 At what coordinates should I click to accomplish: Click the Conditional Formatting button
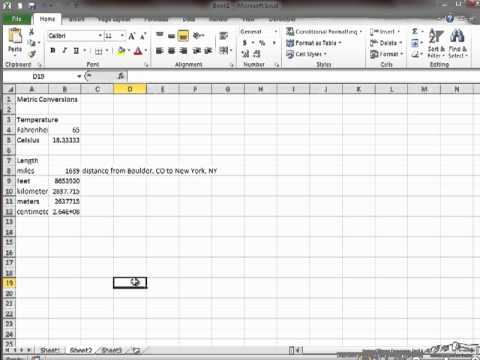tap(324, 32)
